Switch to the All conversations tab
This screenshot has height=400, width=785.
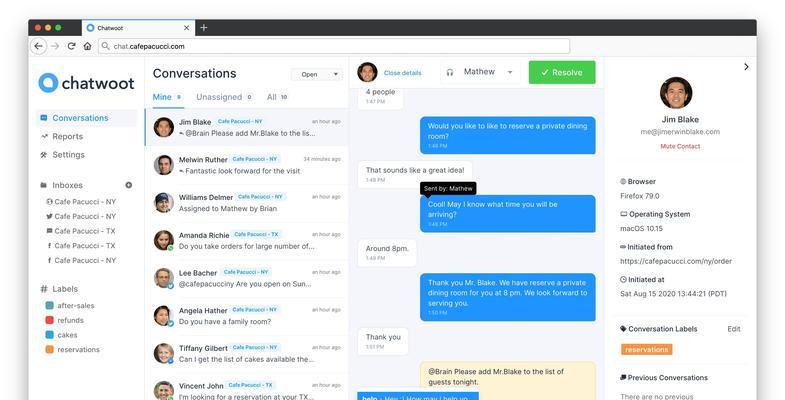pyautogui.click(x=277, y=97)
